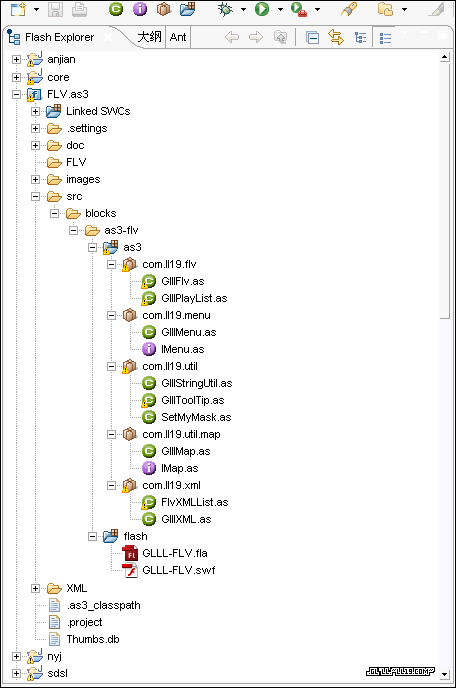
Task: Expand the Linked SWCs node
Action: (36, 111)
